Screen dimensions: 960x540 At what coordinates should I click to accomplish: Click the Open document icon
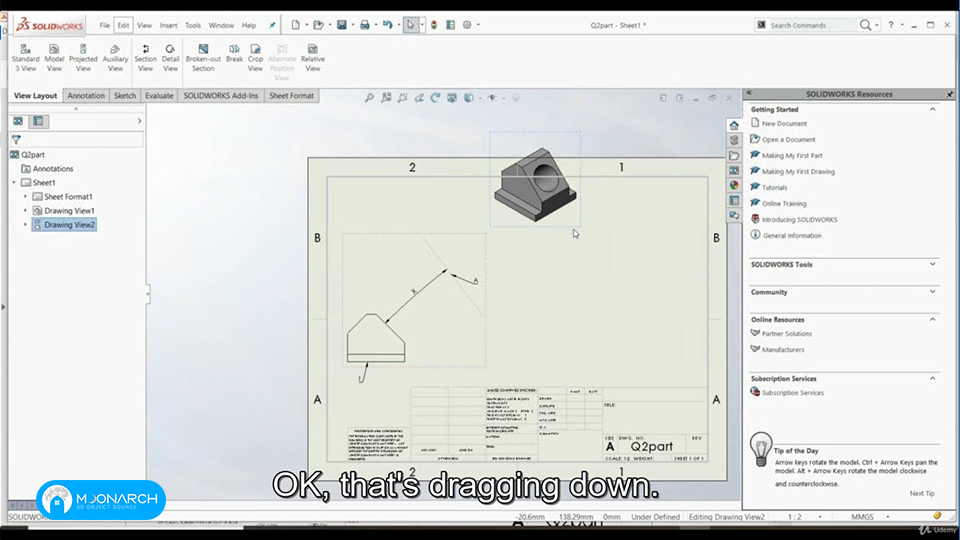[318, 25]
